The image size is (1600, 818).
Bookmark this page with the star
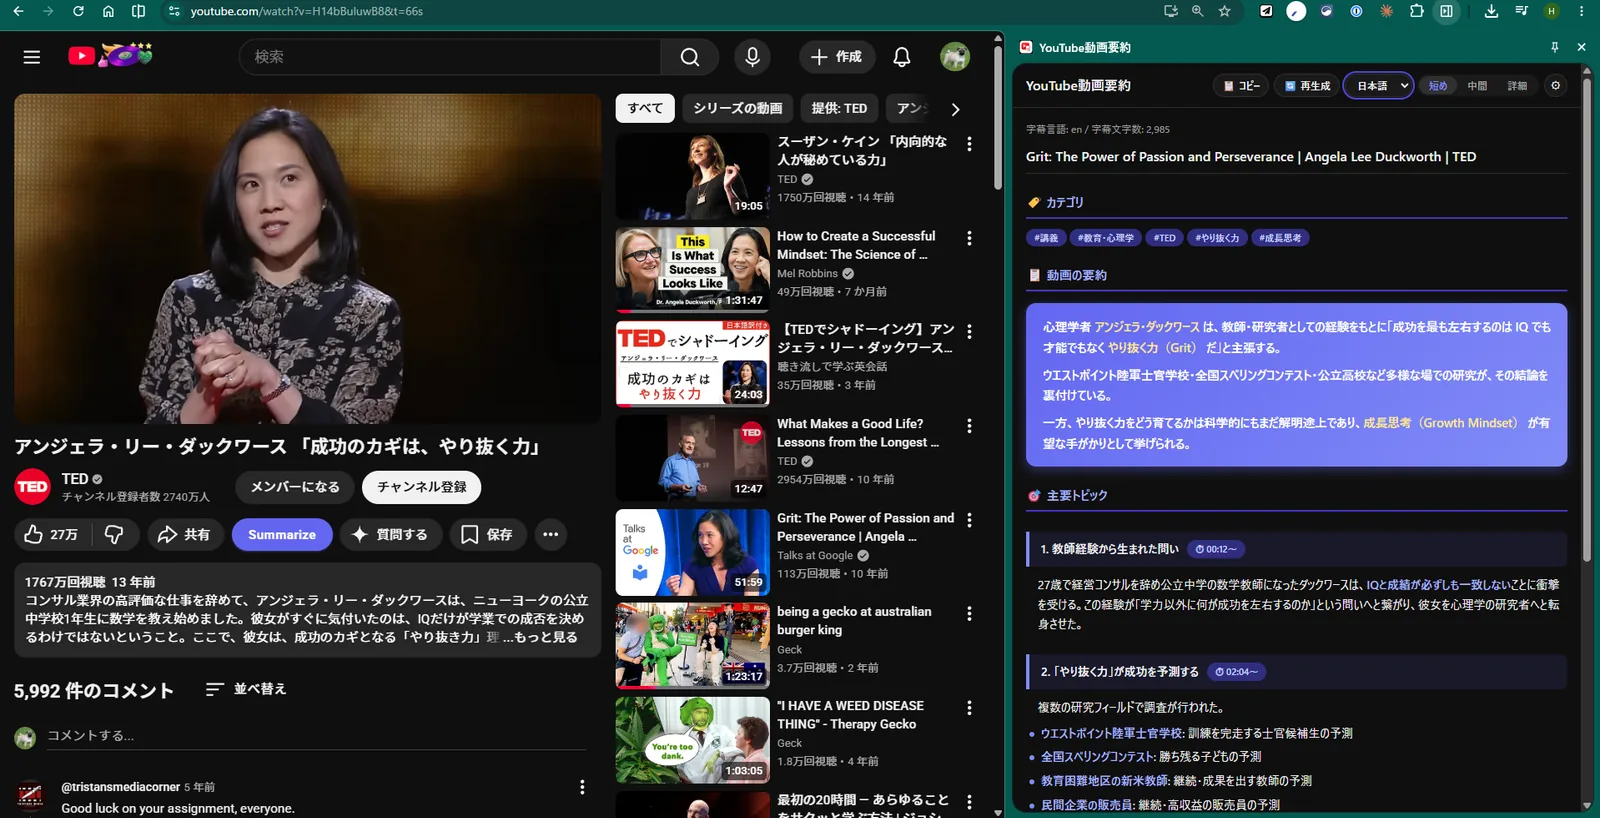(x=1225, y=11)
